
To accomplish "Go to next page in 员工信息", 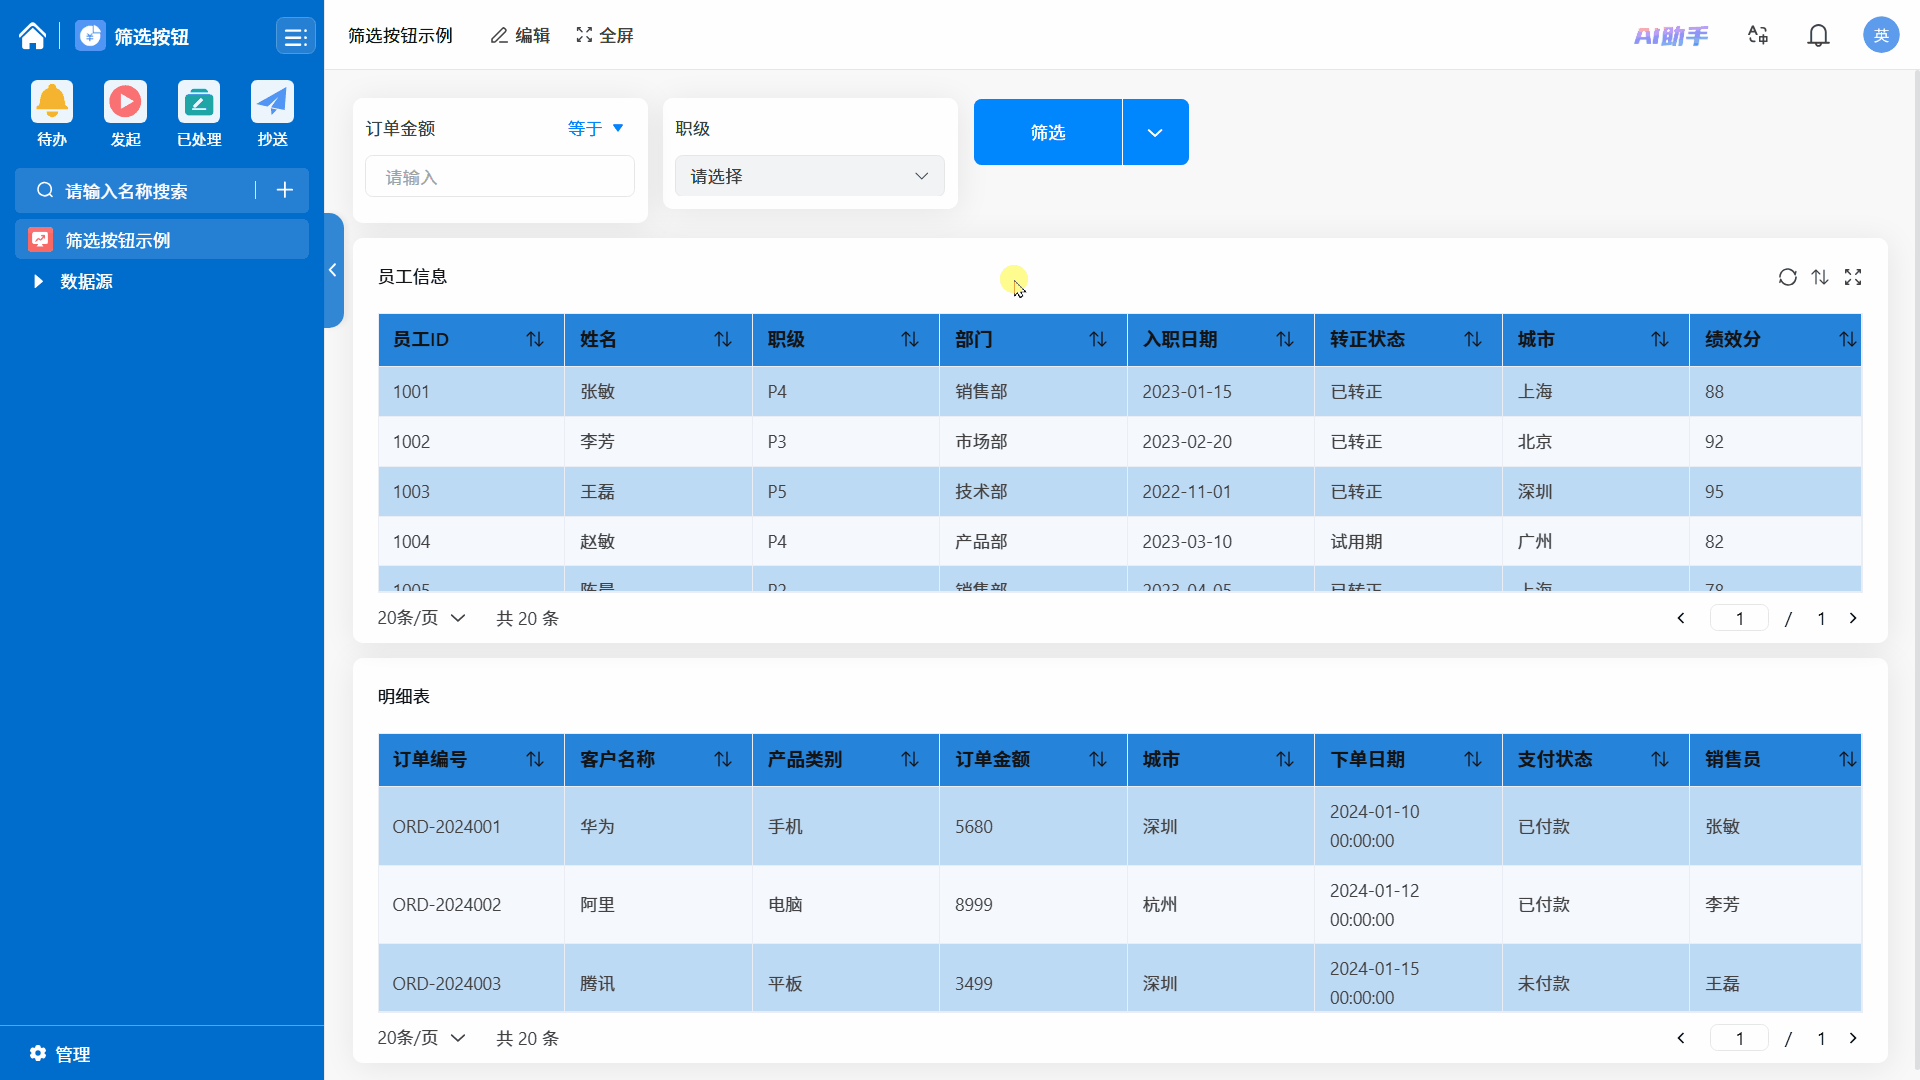I will [1853, 618].
